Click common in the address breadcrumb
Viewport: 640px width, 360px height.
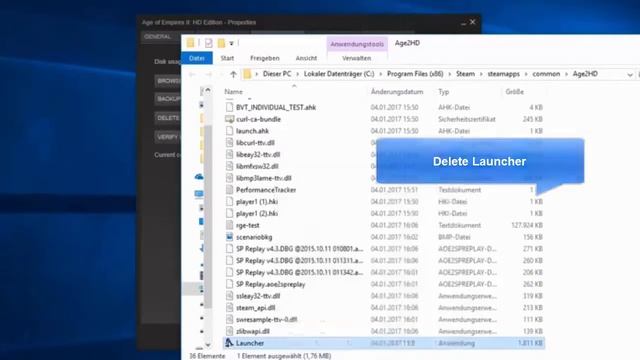546,74
